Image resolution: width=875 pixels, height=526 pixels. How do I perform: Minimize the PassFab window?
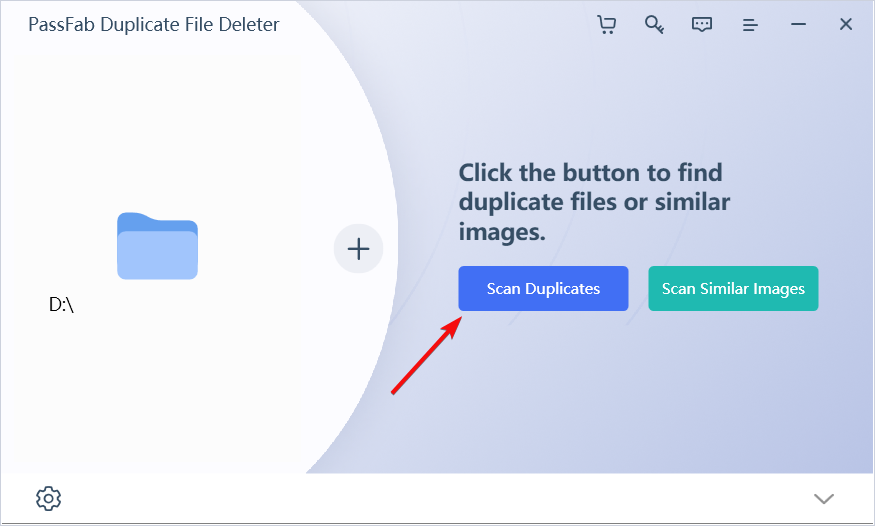click(x=799, y=24)
